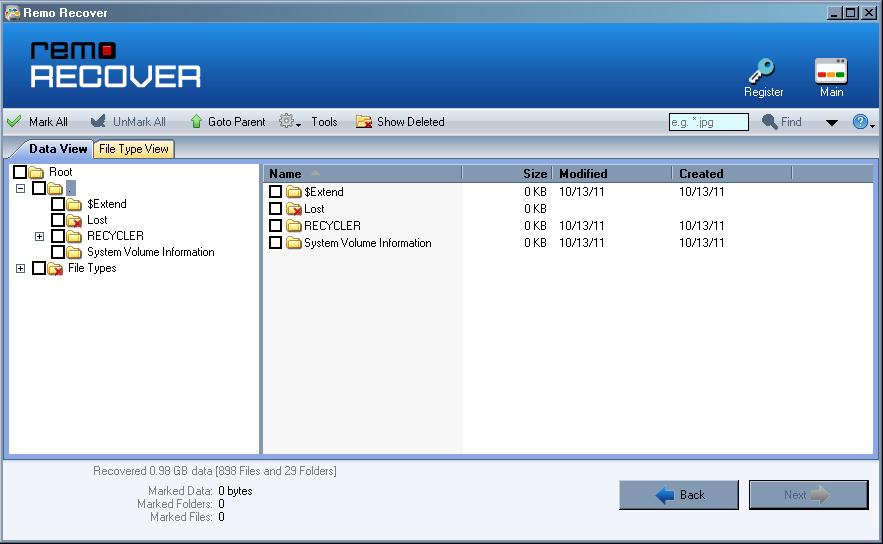Click the Show Deleted folder icon

364,122
